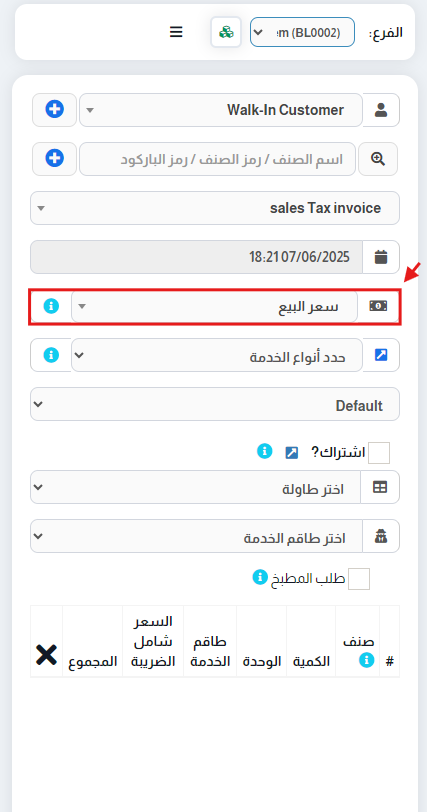
Task: Add new customer with plus icon
Action: [54, 110]
